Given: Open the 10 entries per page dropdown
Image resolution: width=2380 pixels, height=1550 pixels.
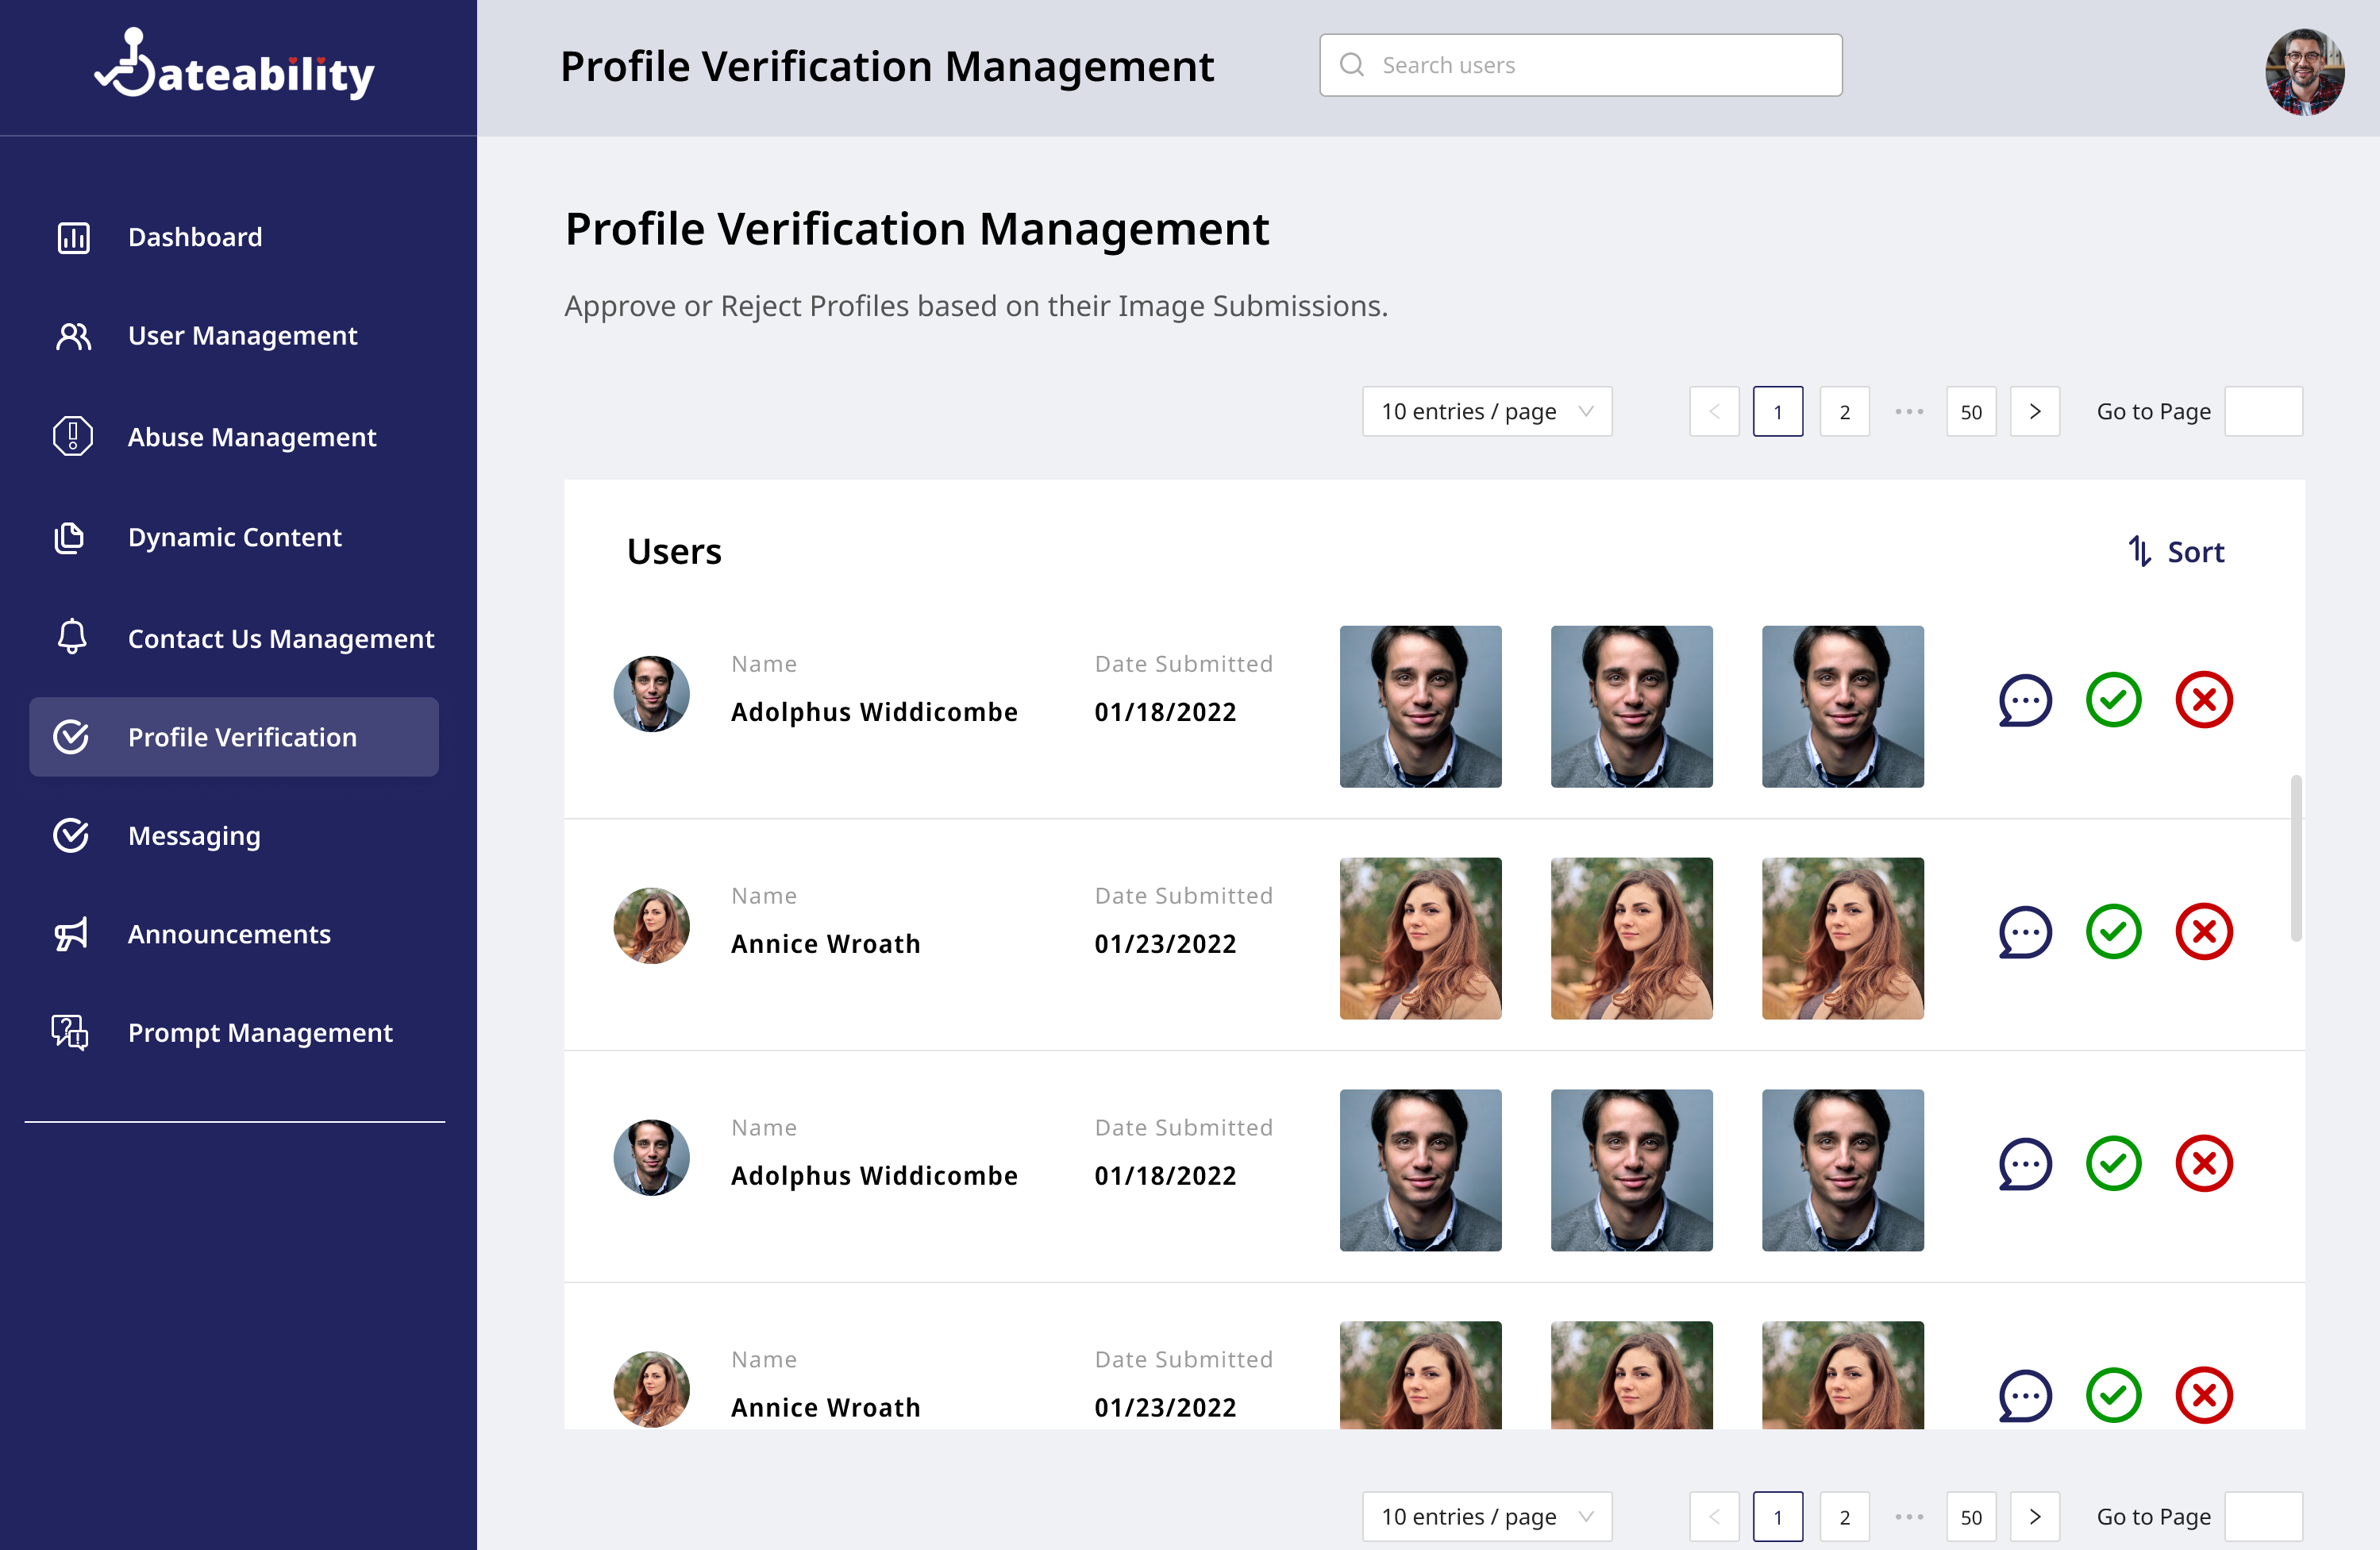Looking at the screenshot, I should pyautogui.click(x=1486, y=411).
